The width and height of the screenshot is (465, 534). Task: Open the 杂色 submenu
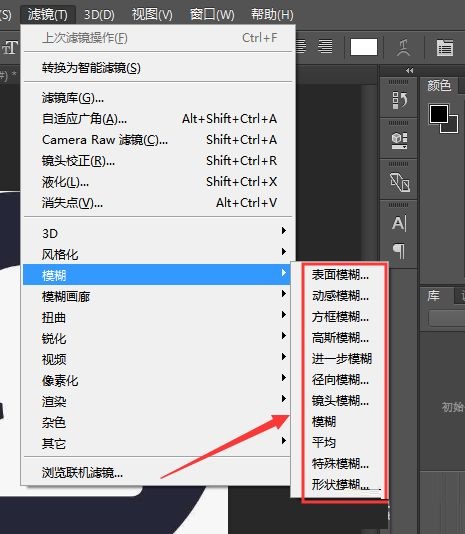158,422
